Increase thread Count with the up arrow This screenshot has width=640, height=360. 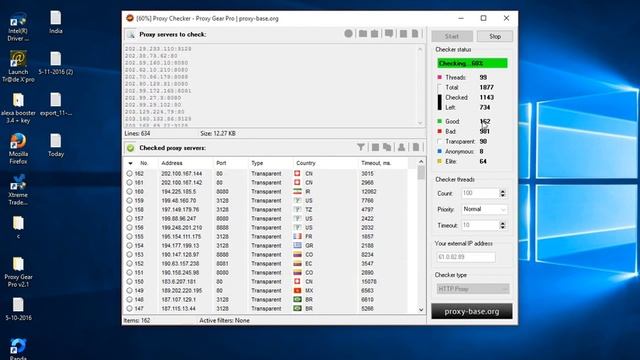[502, 191]
